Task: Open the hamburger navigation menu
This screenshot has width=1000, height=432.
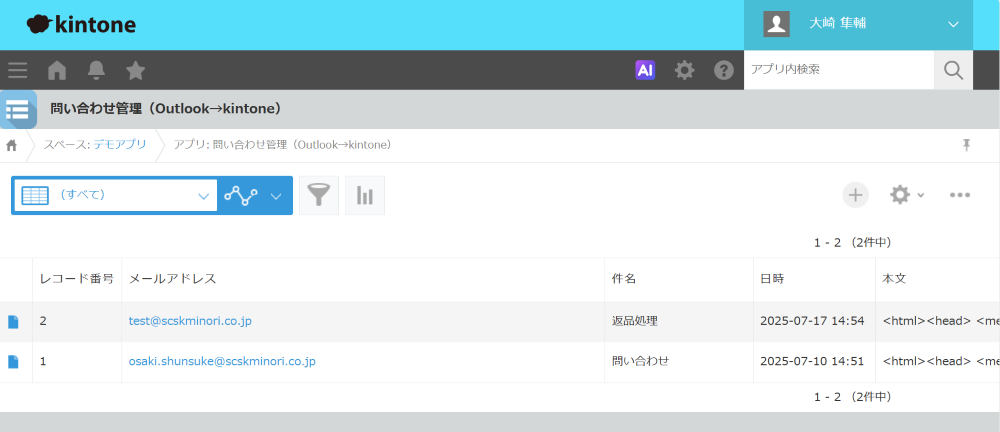Action: 17,70
